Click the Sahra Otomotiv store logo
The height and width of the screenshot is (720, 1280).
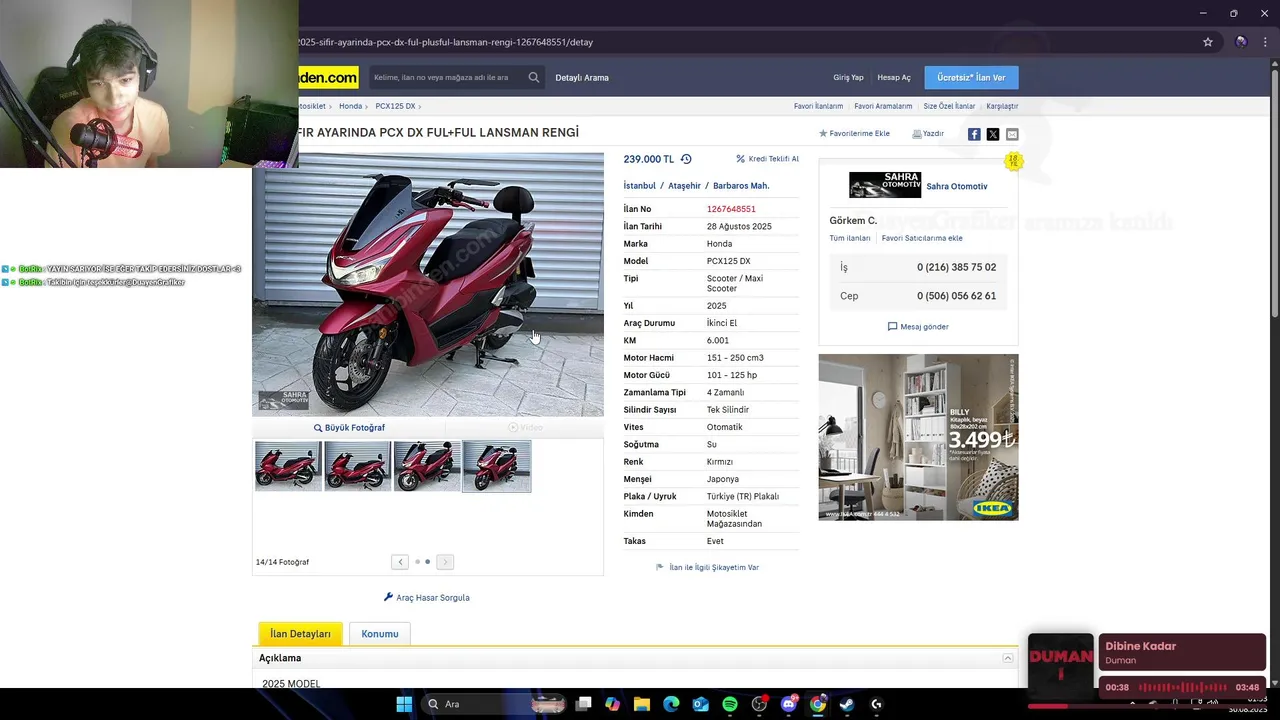pyautogui.click(x=885, y=185)
